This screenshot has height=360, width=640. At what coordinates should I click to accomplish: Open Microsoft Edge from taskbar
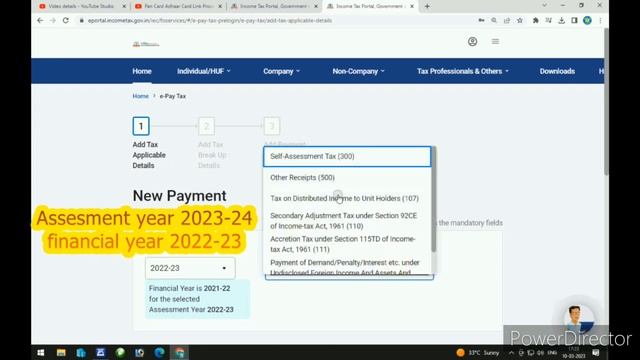(160, 353)
